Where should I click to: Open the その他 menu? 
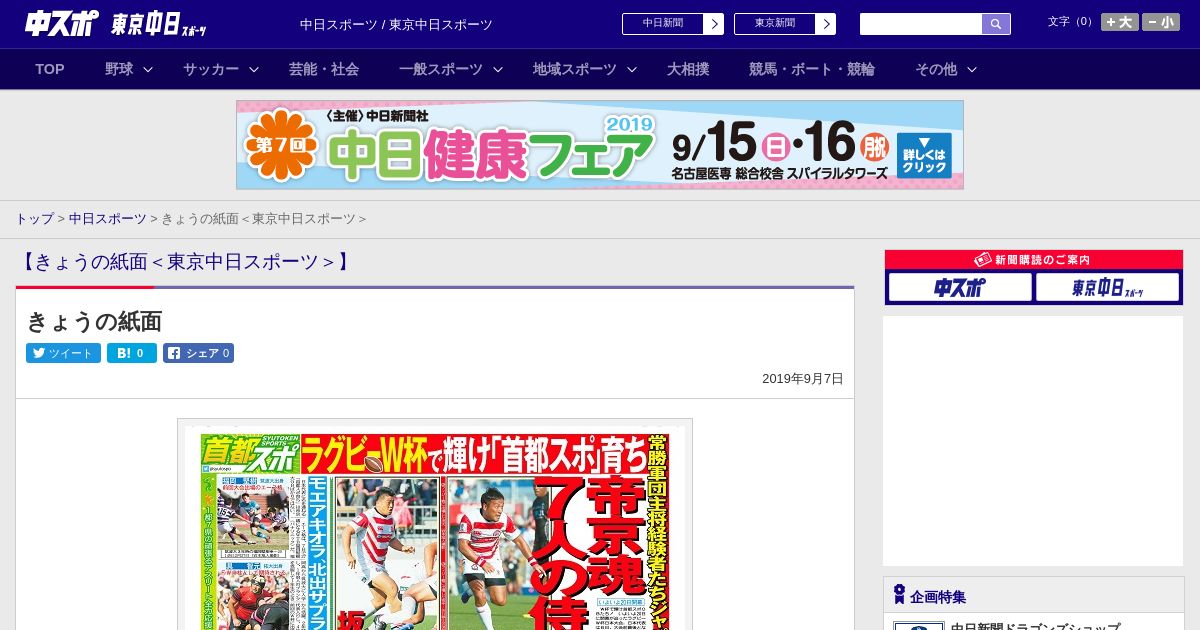936,69
